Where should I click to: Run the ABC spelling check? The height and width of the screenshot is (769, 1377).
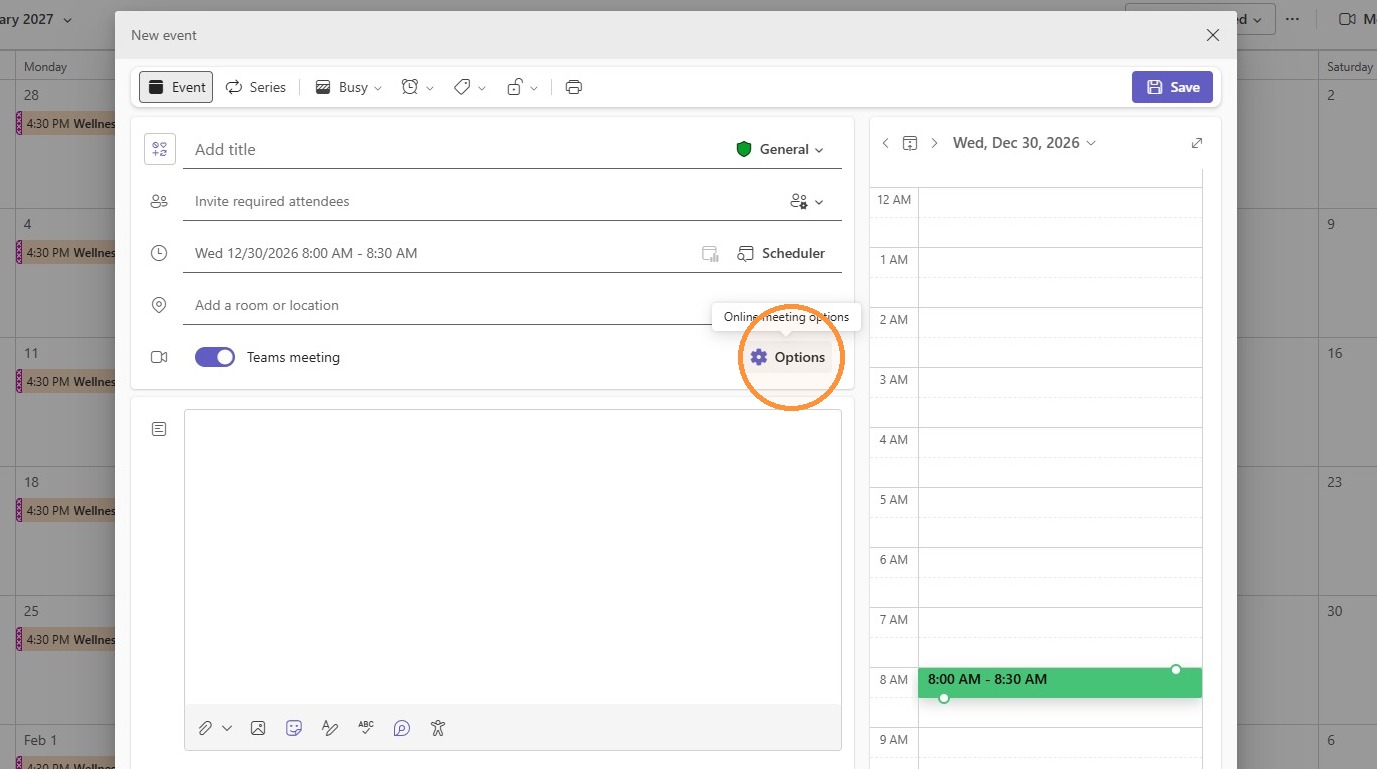(x=366, y=728)
